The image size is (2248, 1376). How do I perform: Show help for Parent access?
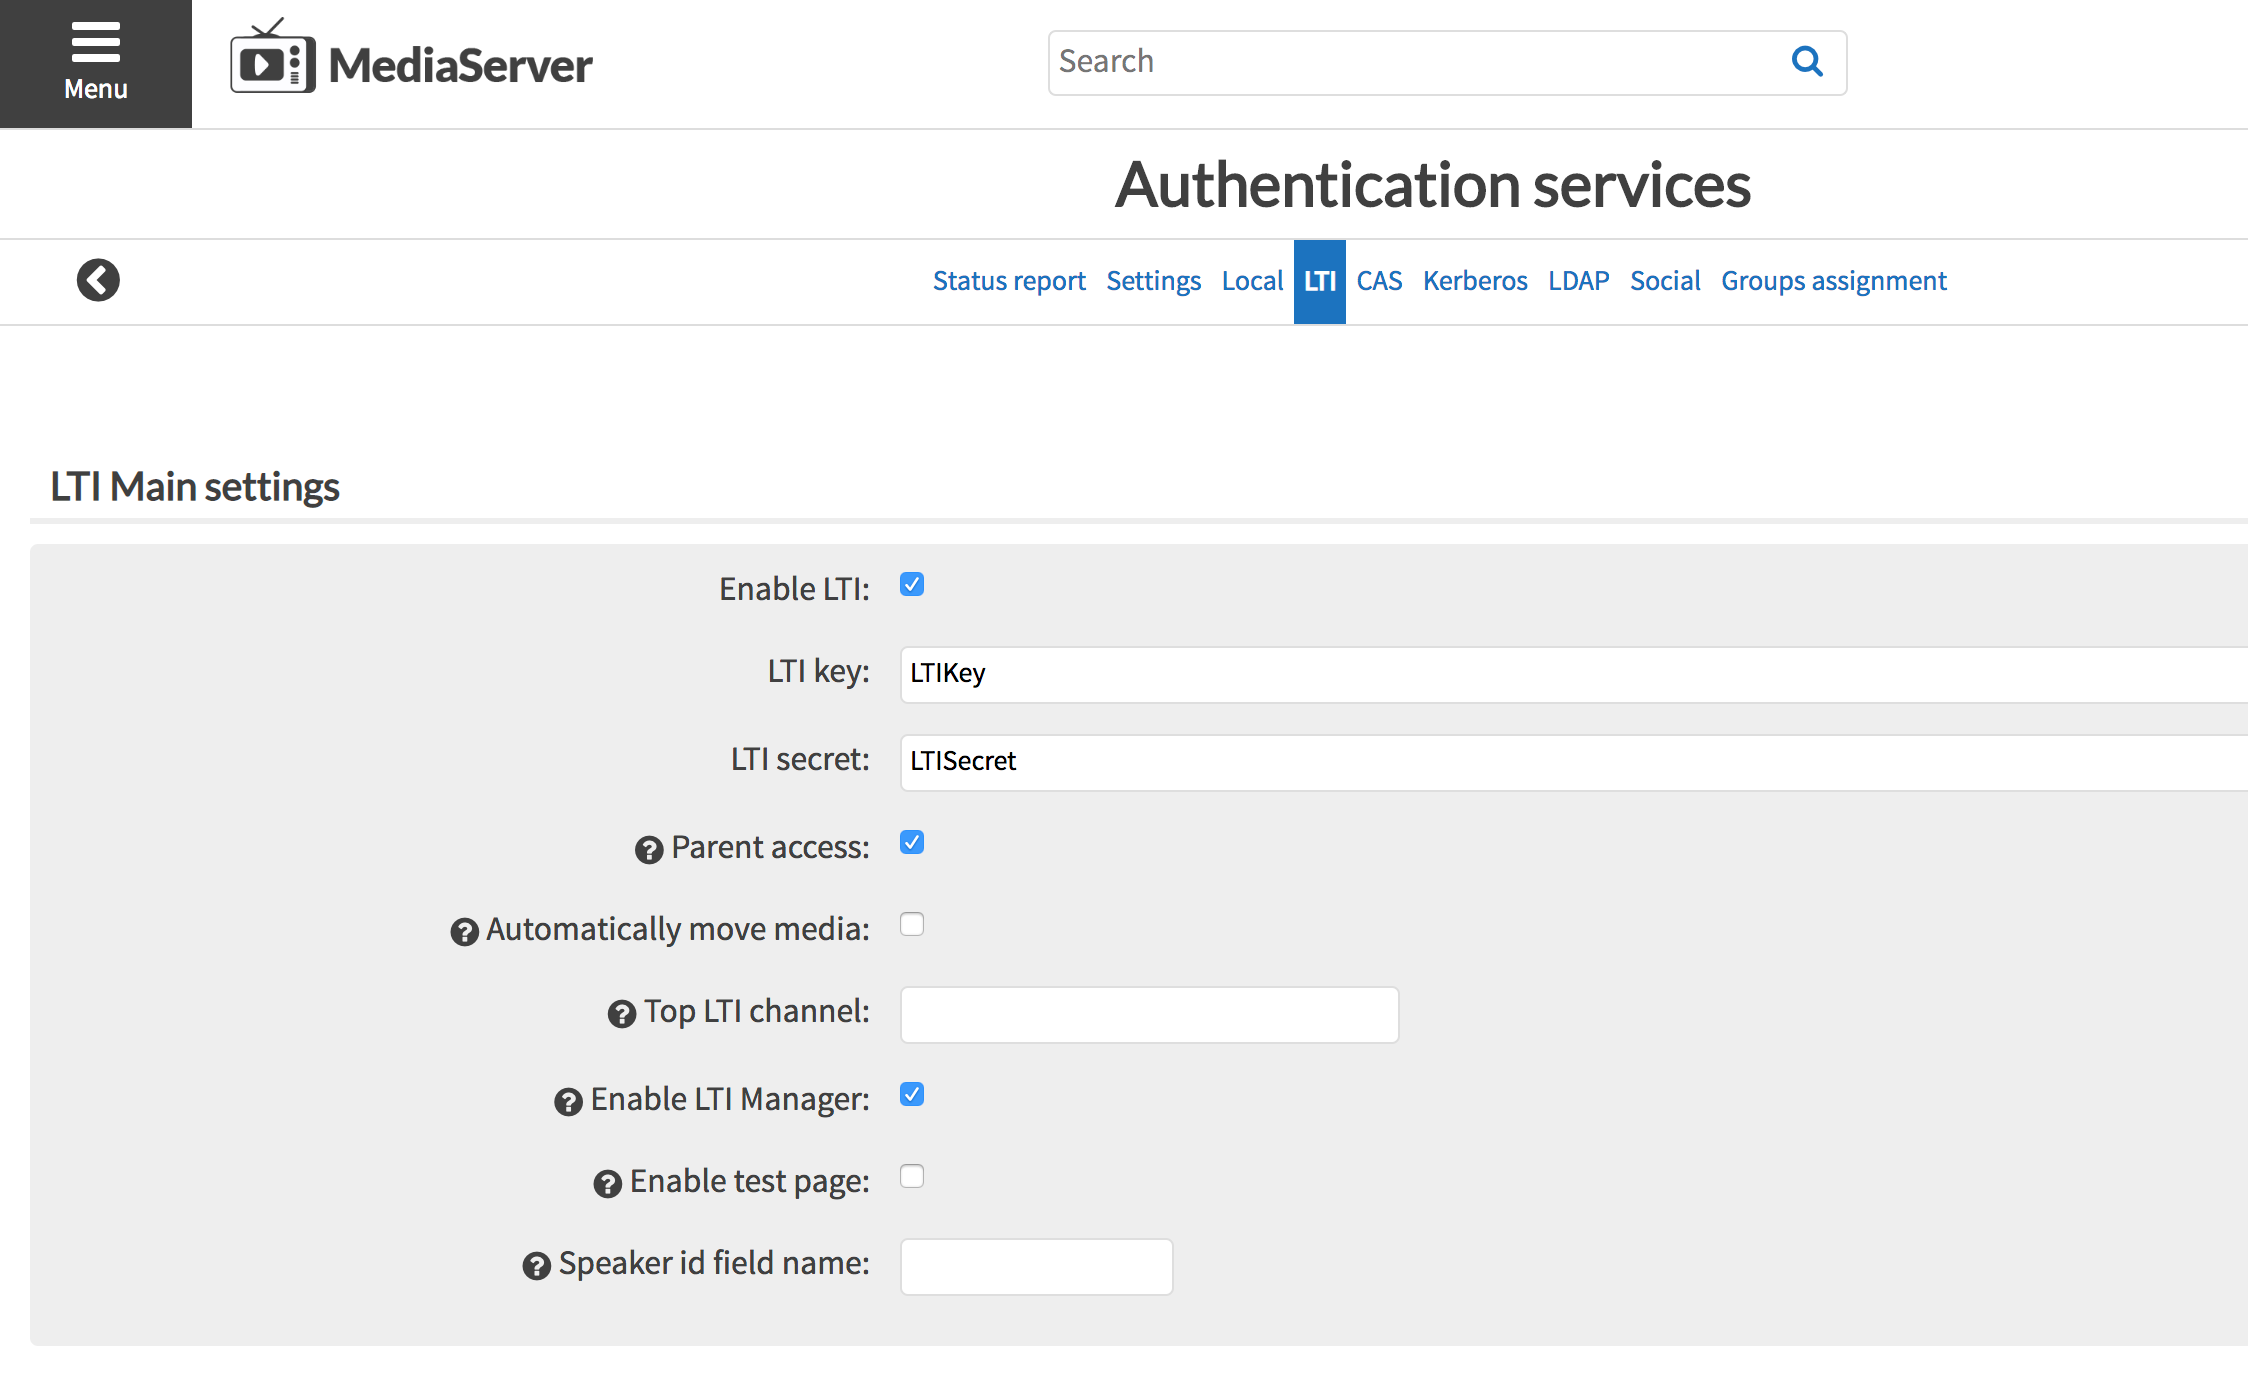(649, 850)
